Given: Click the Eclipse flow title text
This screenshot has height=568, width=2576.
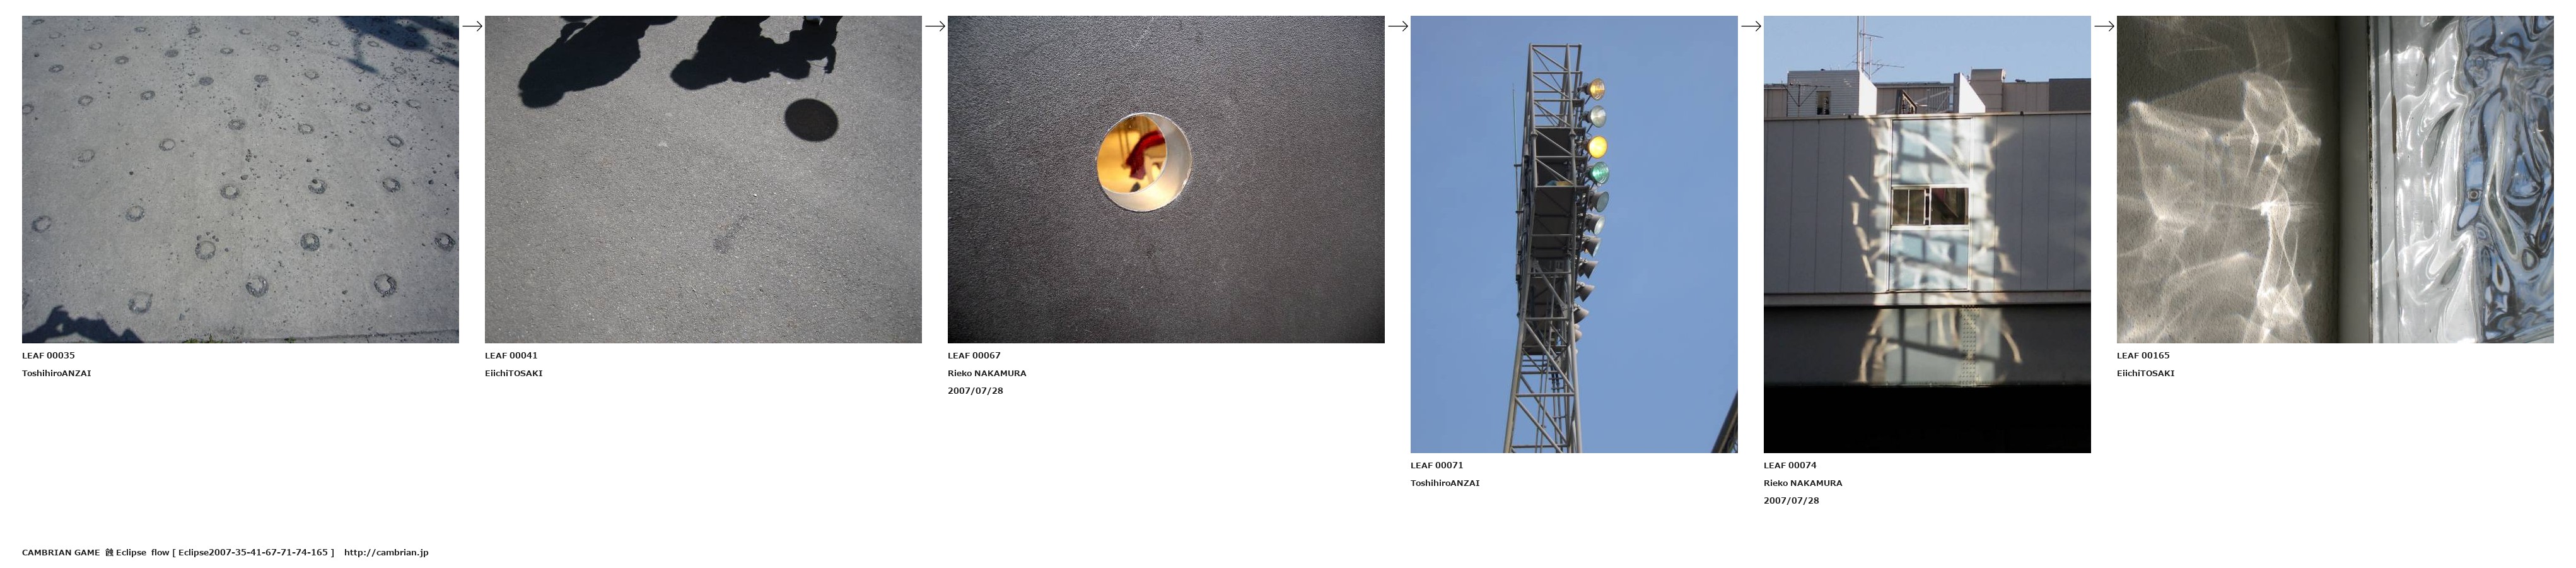Looking at the screenshot, I should point(143,552).
